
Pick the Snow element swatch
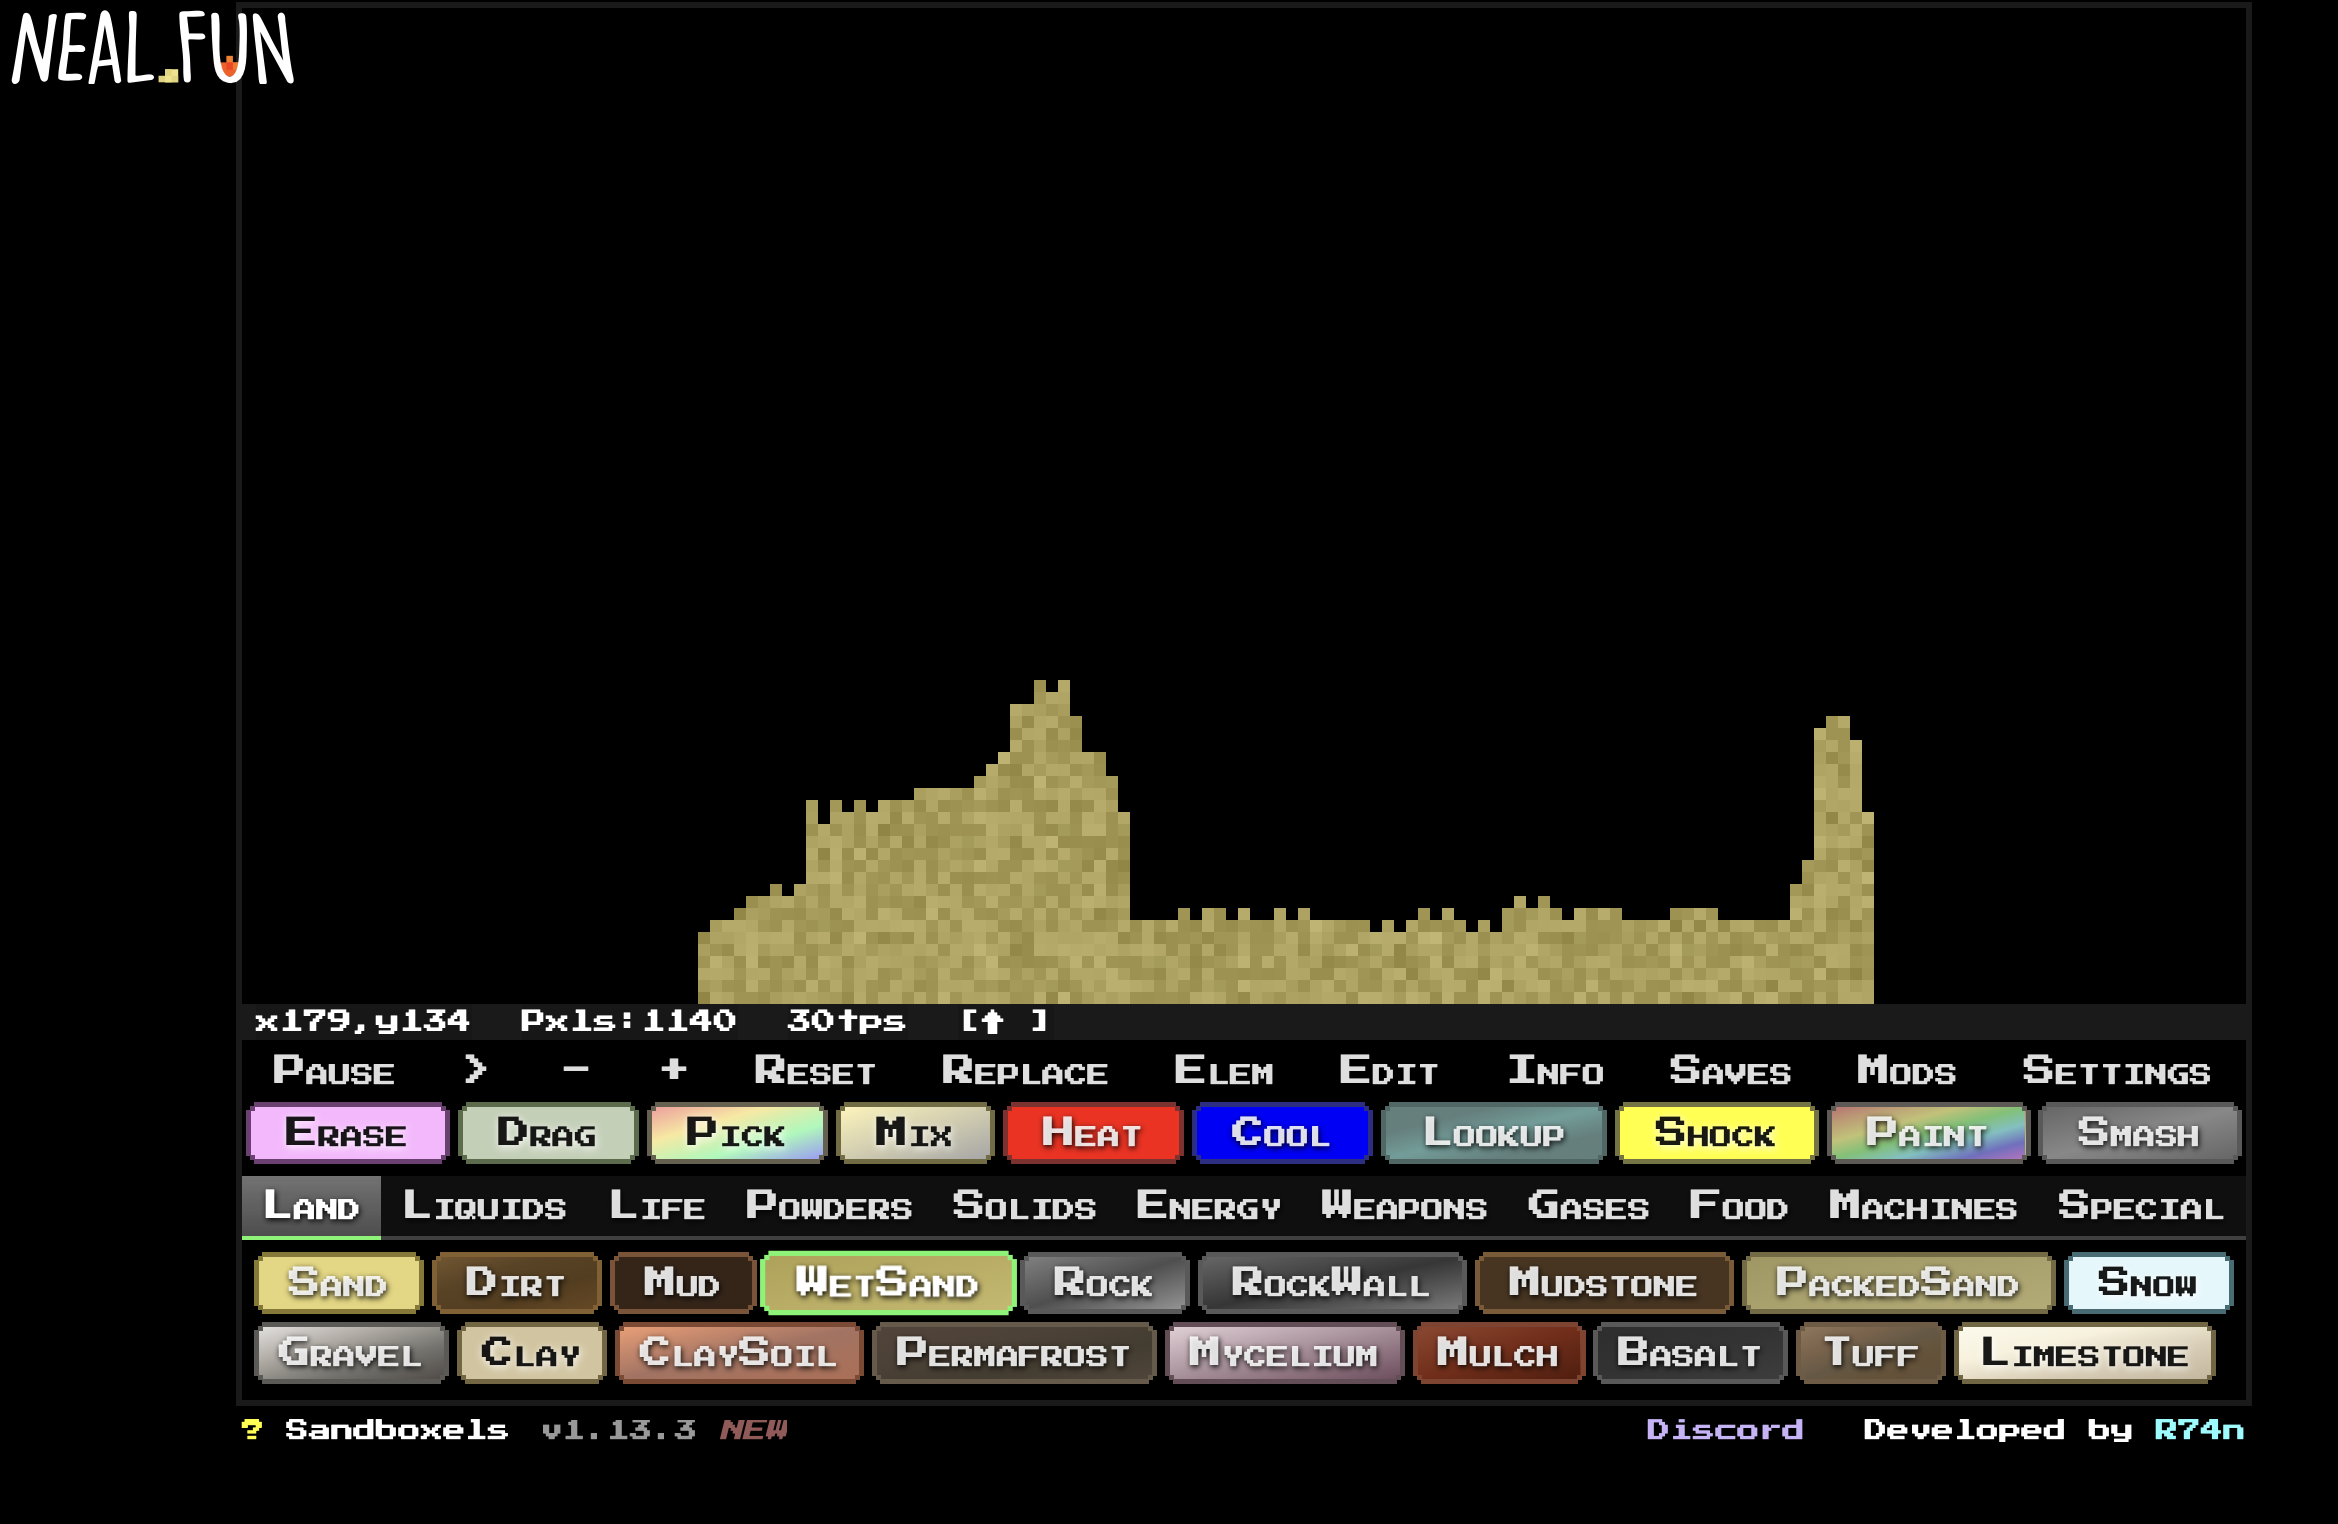[x=2147, y=1283]
